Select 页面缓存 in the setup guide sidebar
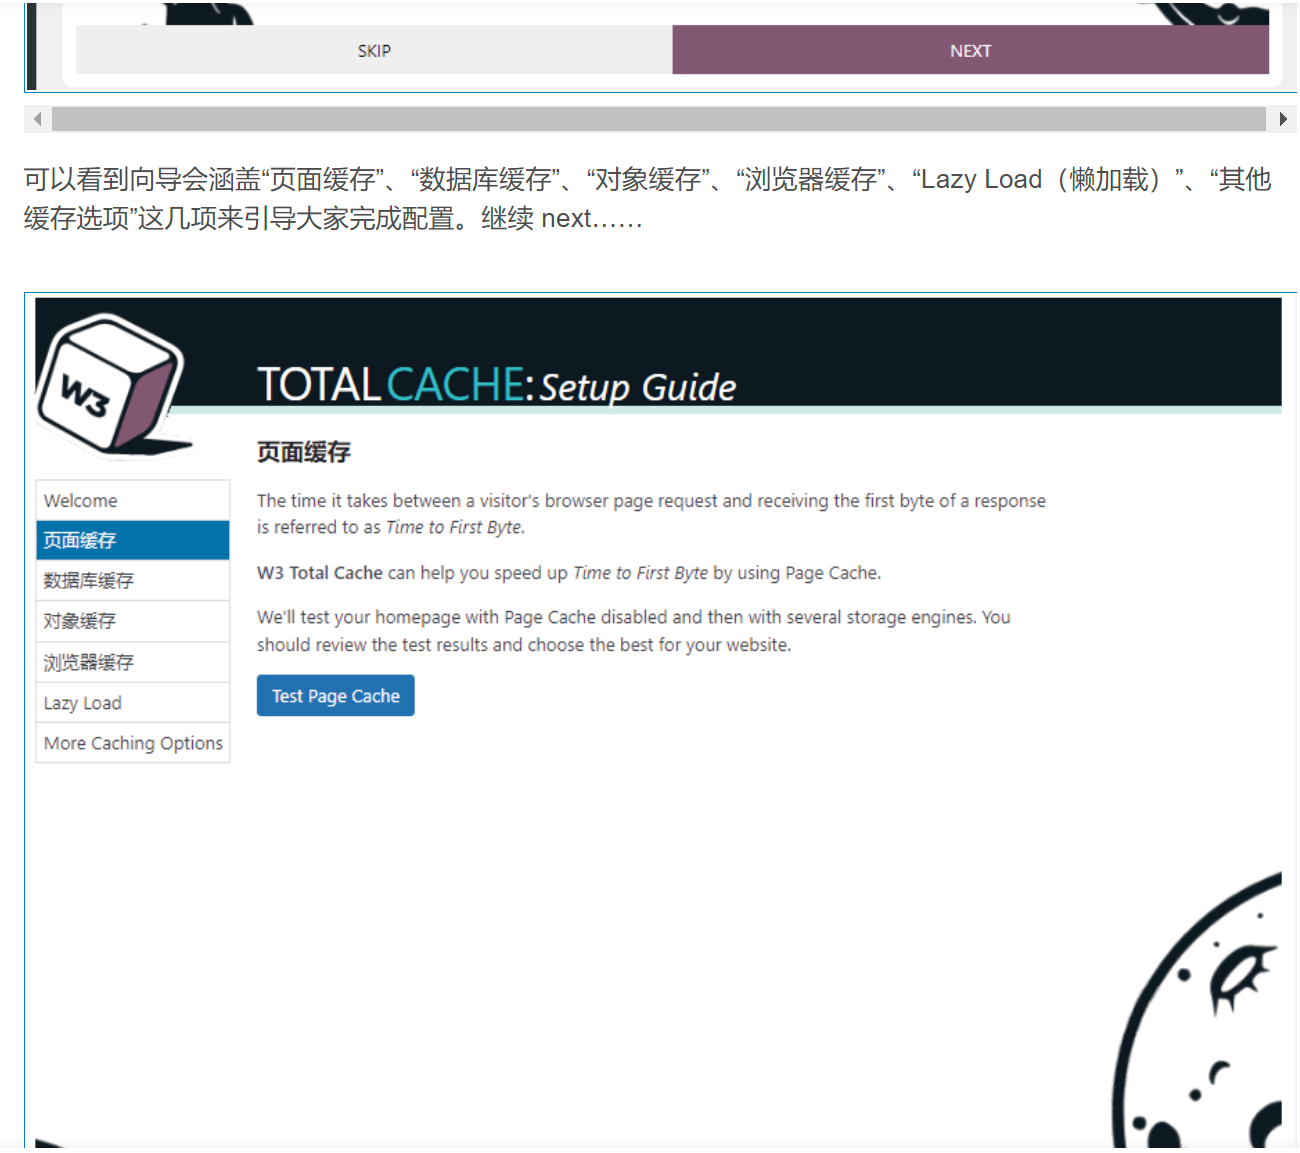1300x1153 pixels. pos(133,541)
